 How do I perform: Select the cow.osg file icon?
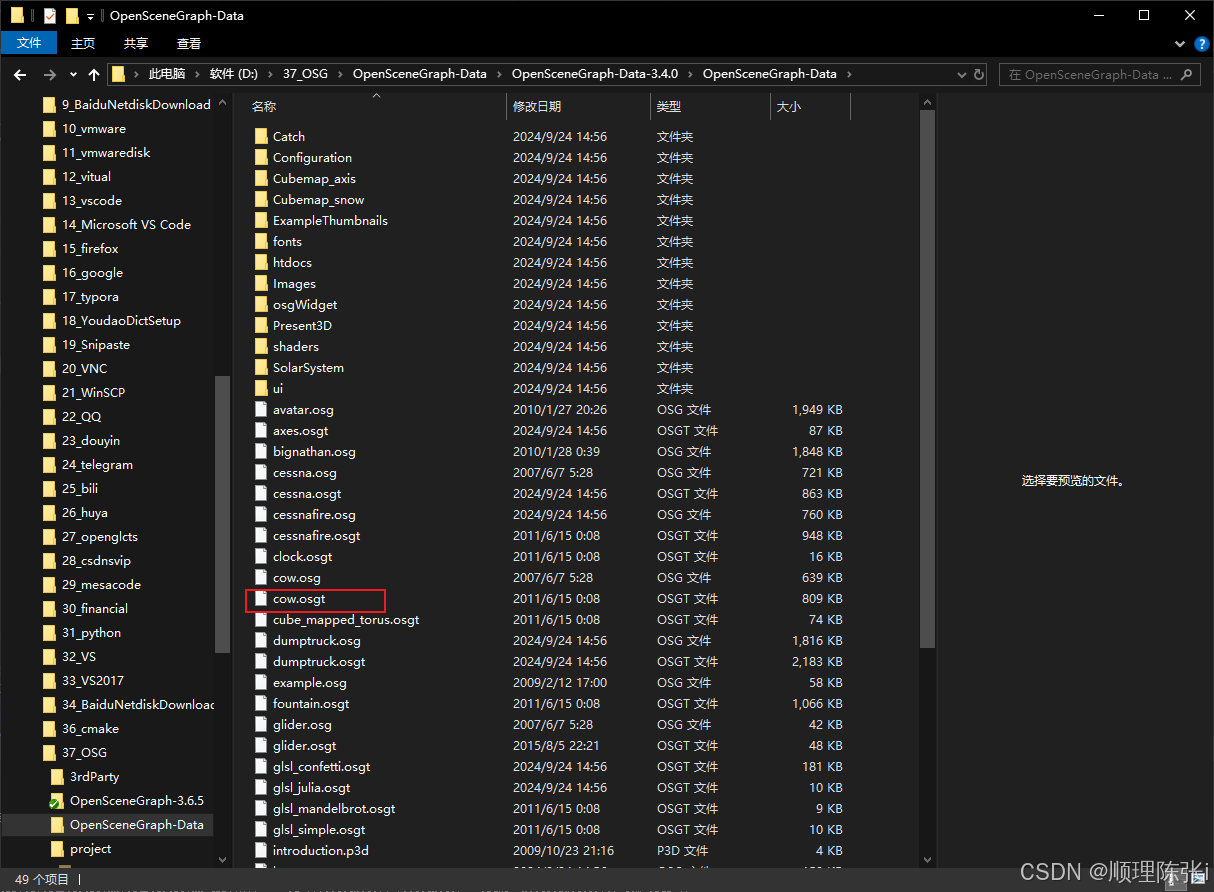tap(262, 577)
